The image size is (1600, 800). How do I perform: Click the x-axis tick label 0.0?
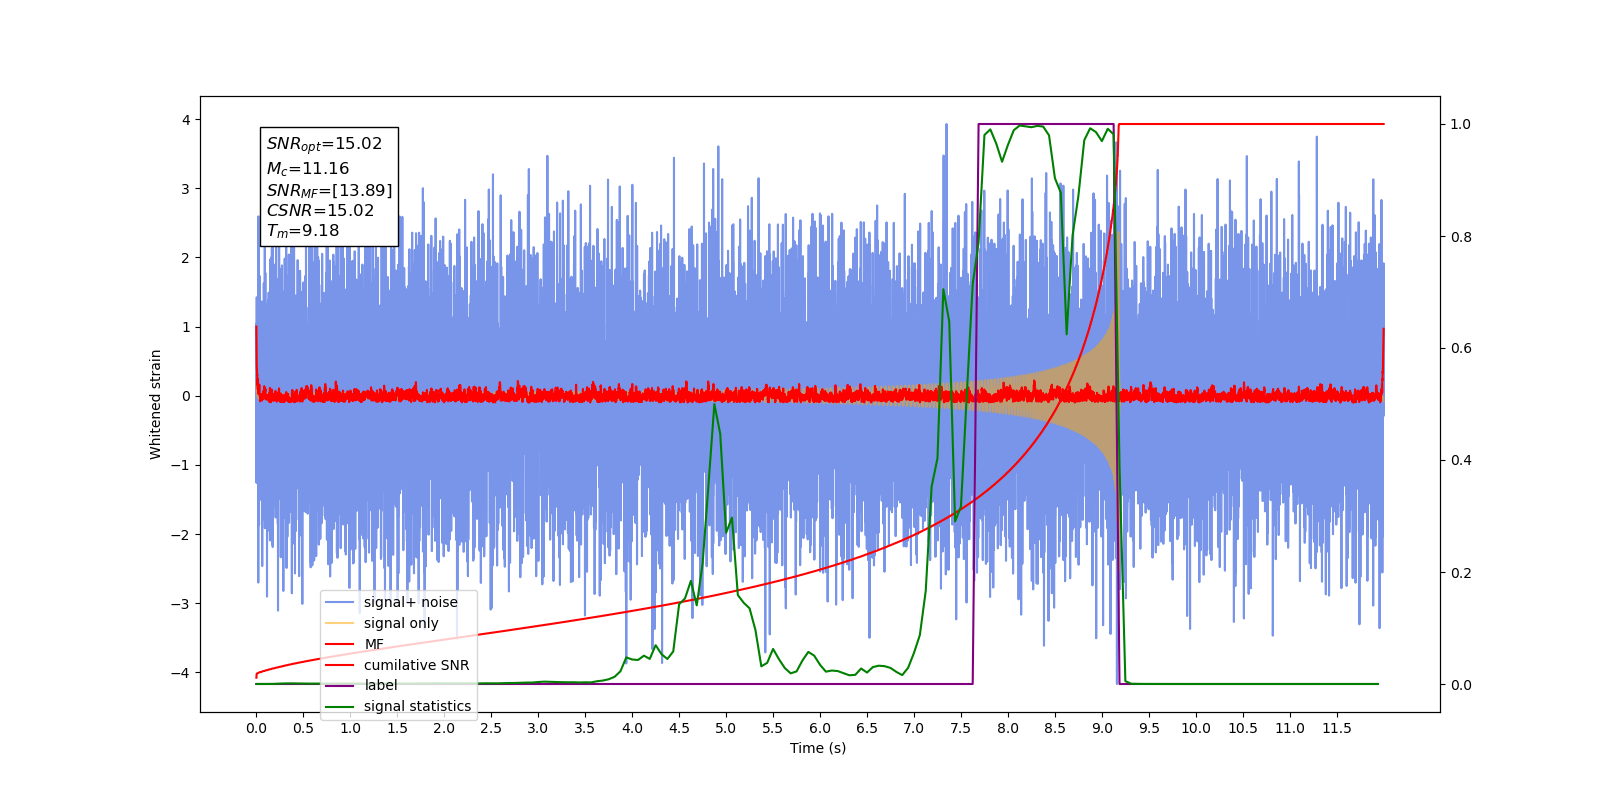pyautogui.click(x=256, y=728)
